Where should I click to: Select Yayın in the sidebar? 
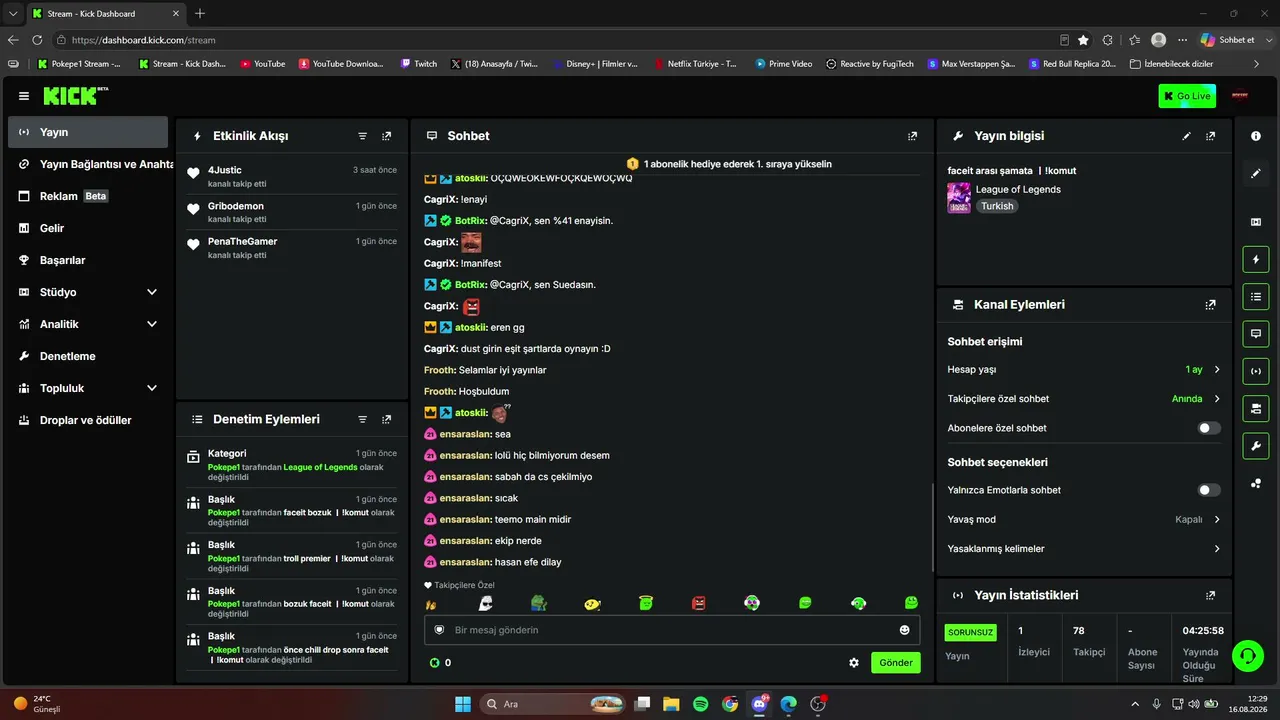tap(88, 132)
